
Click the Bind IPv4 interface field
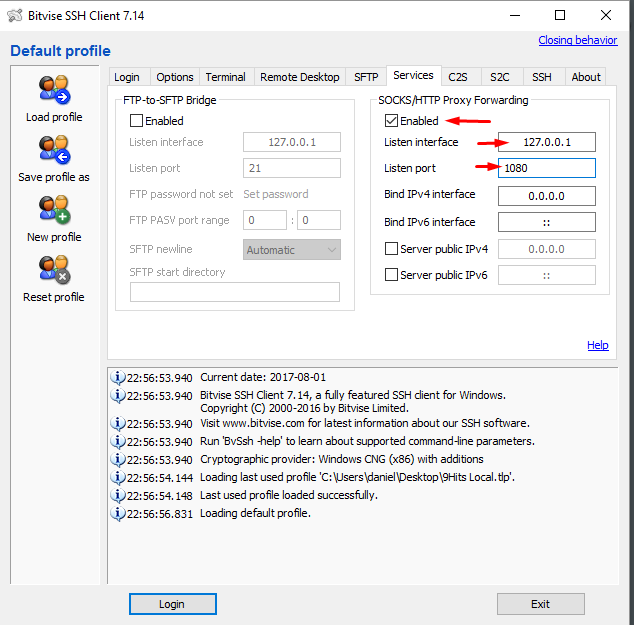pos(547,196)
